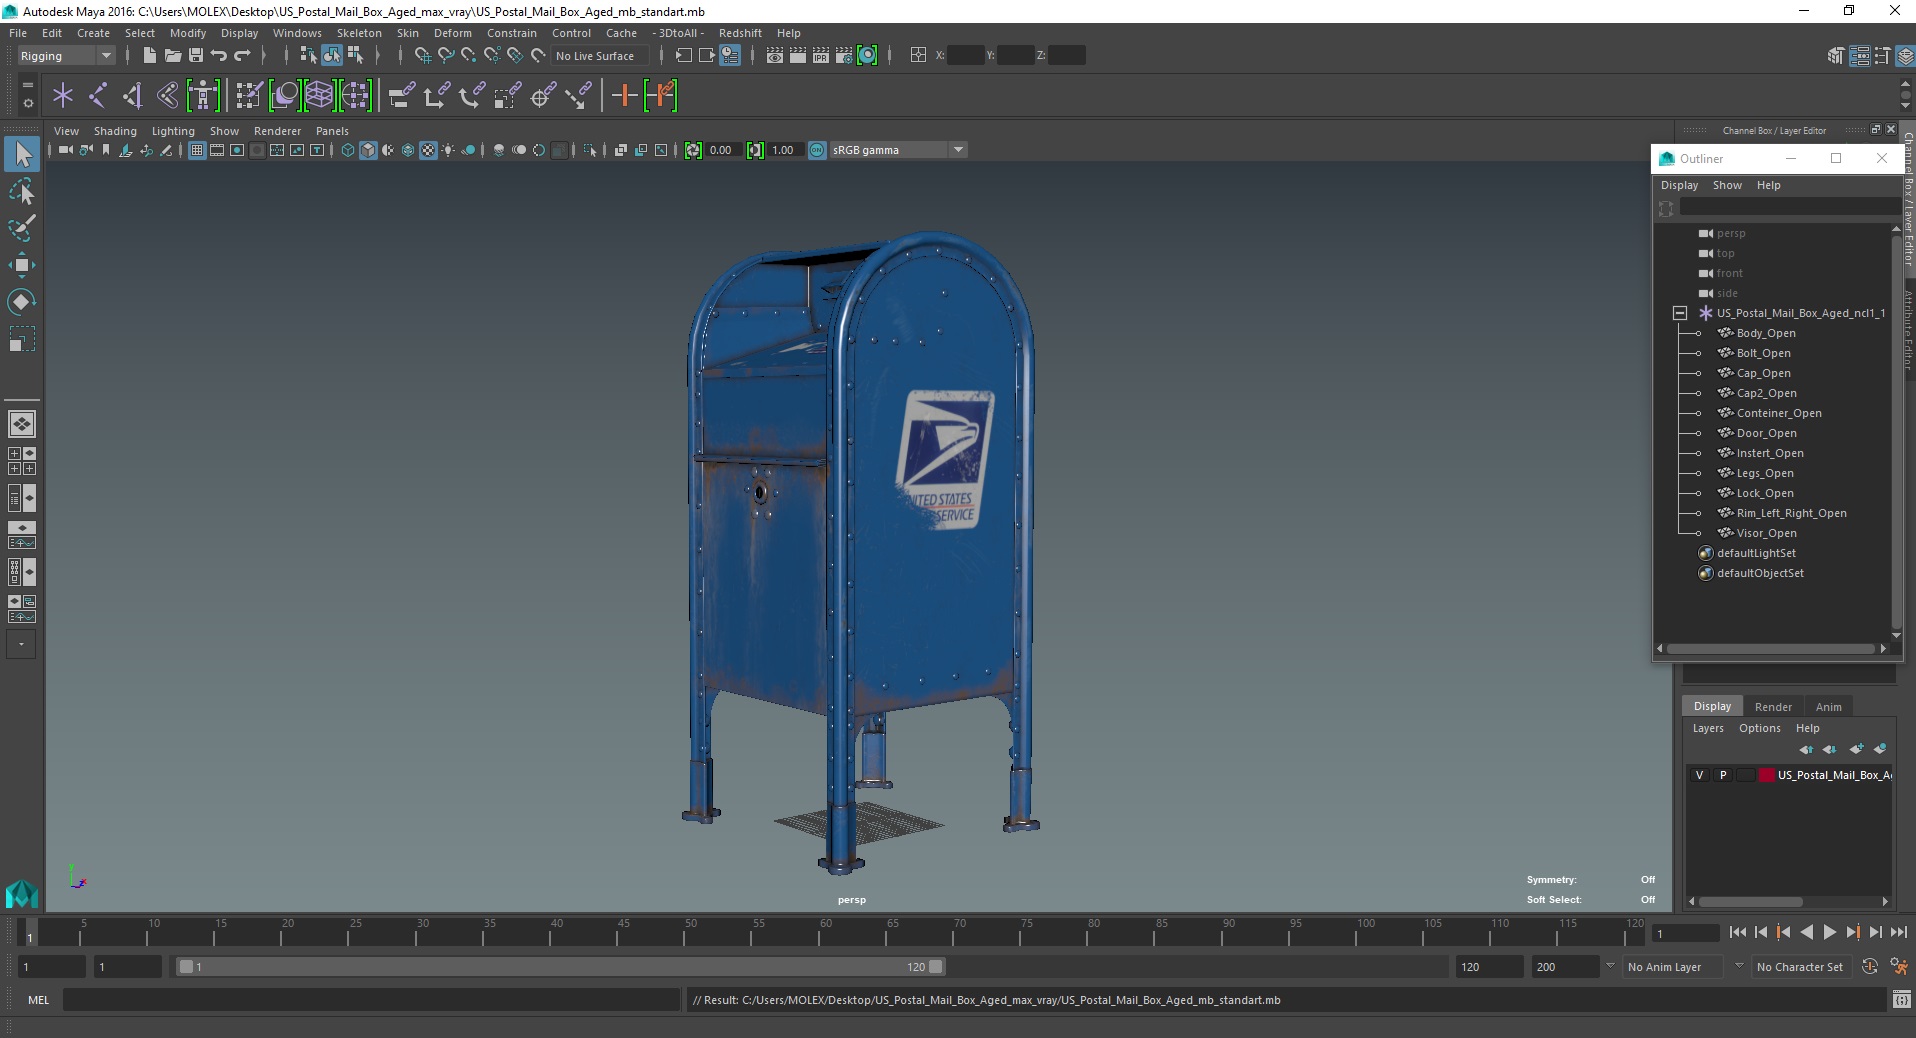Open the Rigging menu set dropdown

pos(65,56)
